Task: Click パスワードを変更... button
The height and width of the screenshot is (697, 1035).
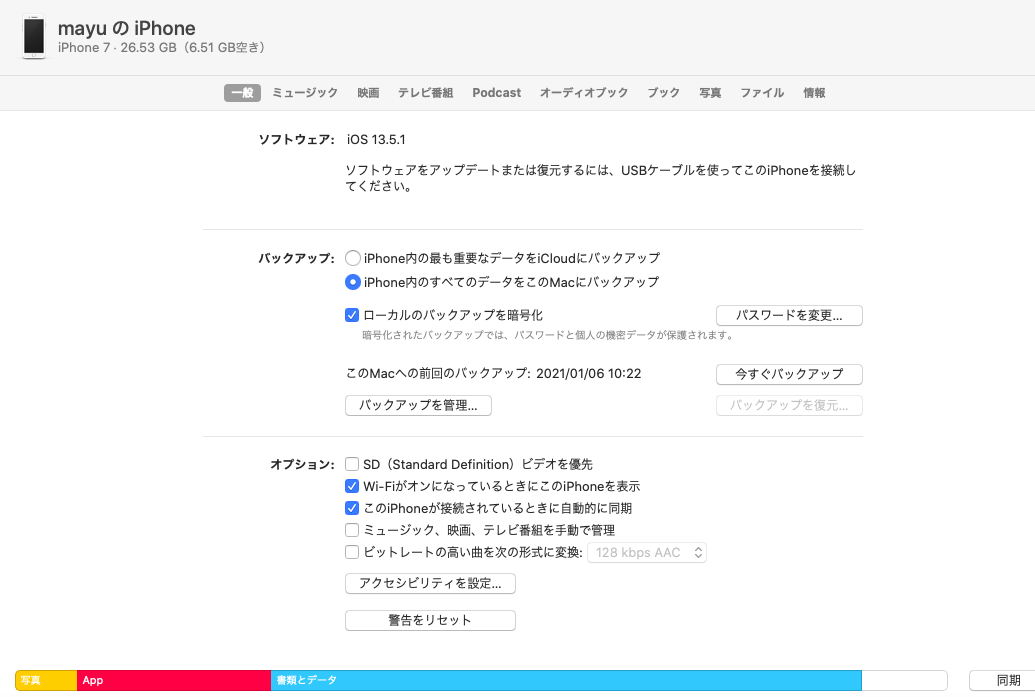Action: pos(789,315)
